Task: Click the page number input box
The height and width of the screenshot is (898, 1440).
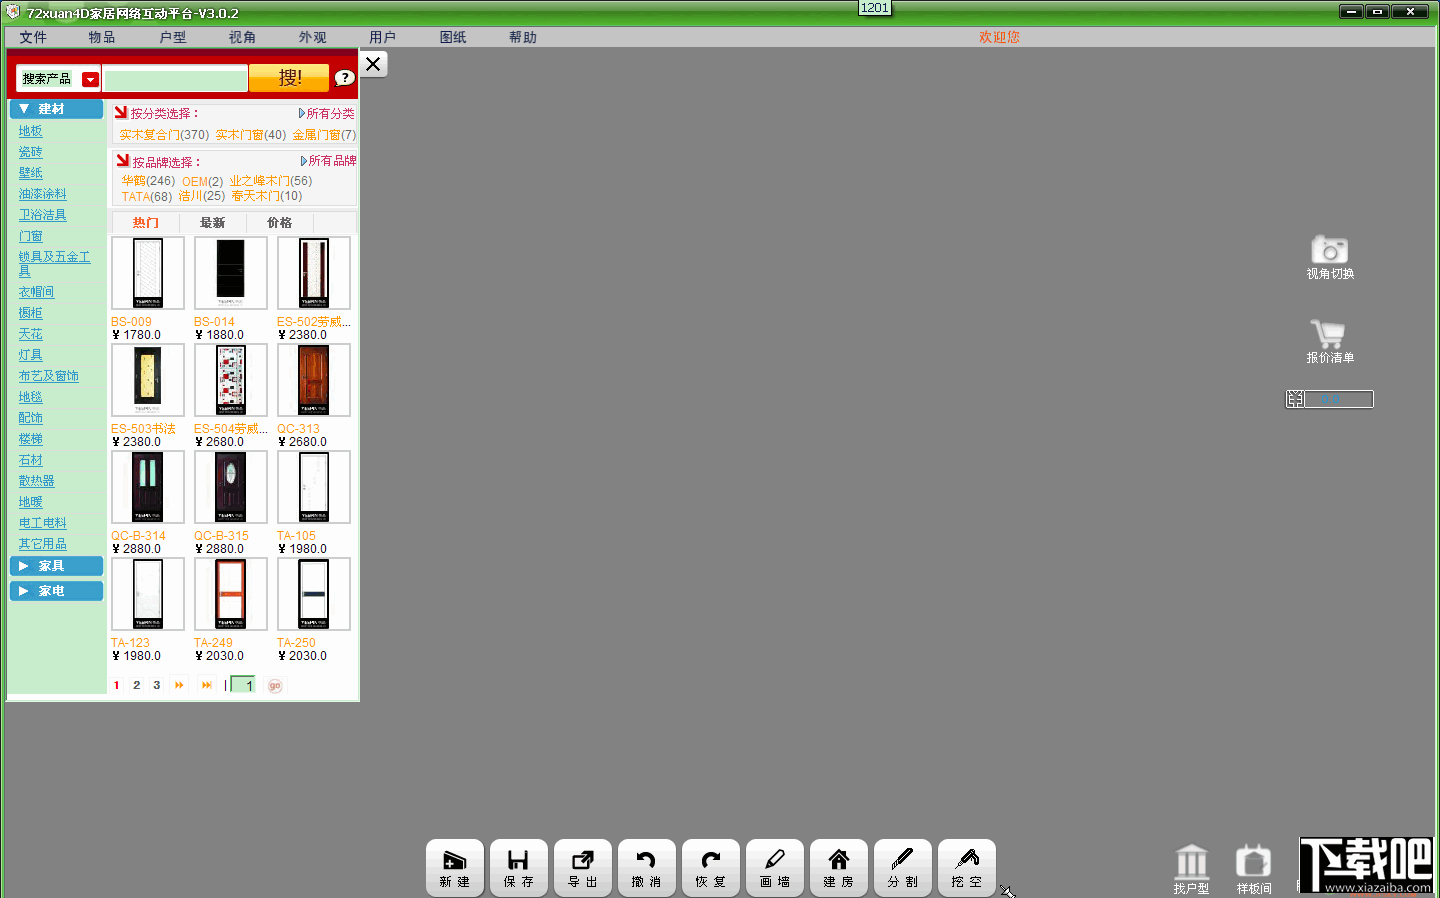Action: [243, 685]
